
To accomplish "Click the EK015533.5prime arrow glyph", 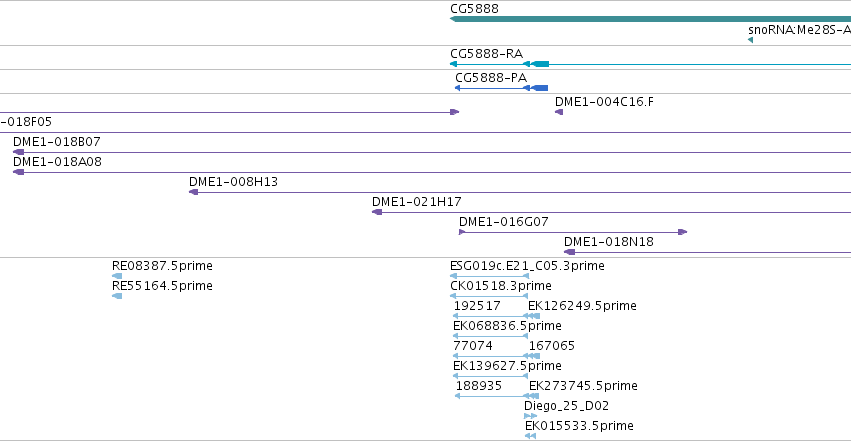I will (x=530, y=436).
